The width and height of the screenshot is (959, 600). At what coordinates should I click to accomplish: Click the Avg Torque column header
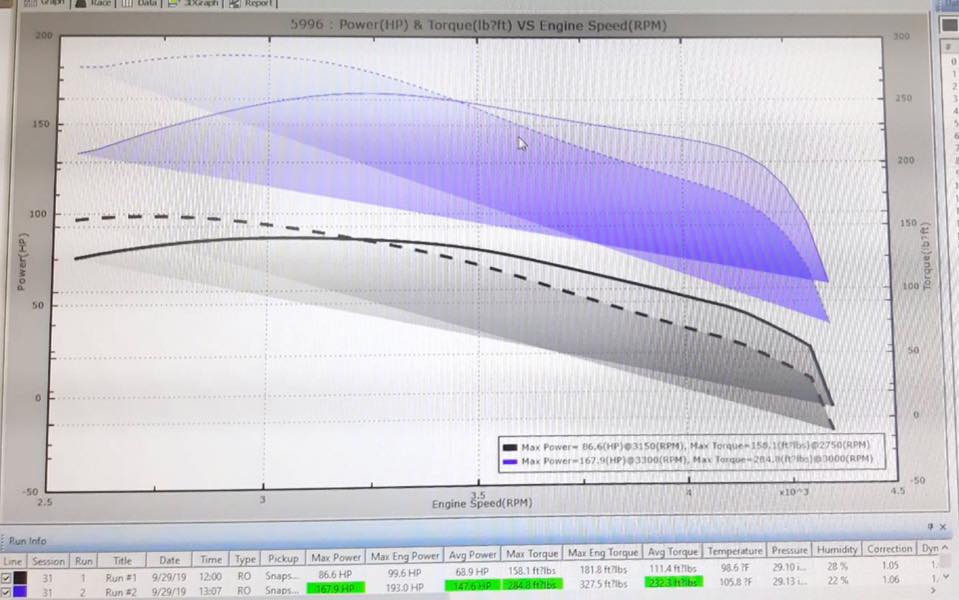click(x=672, y=551)
